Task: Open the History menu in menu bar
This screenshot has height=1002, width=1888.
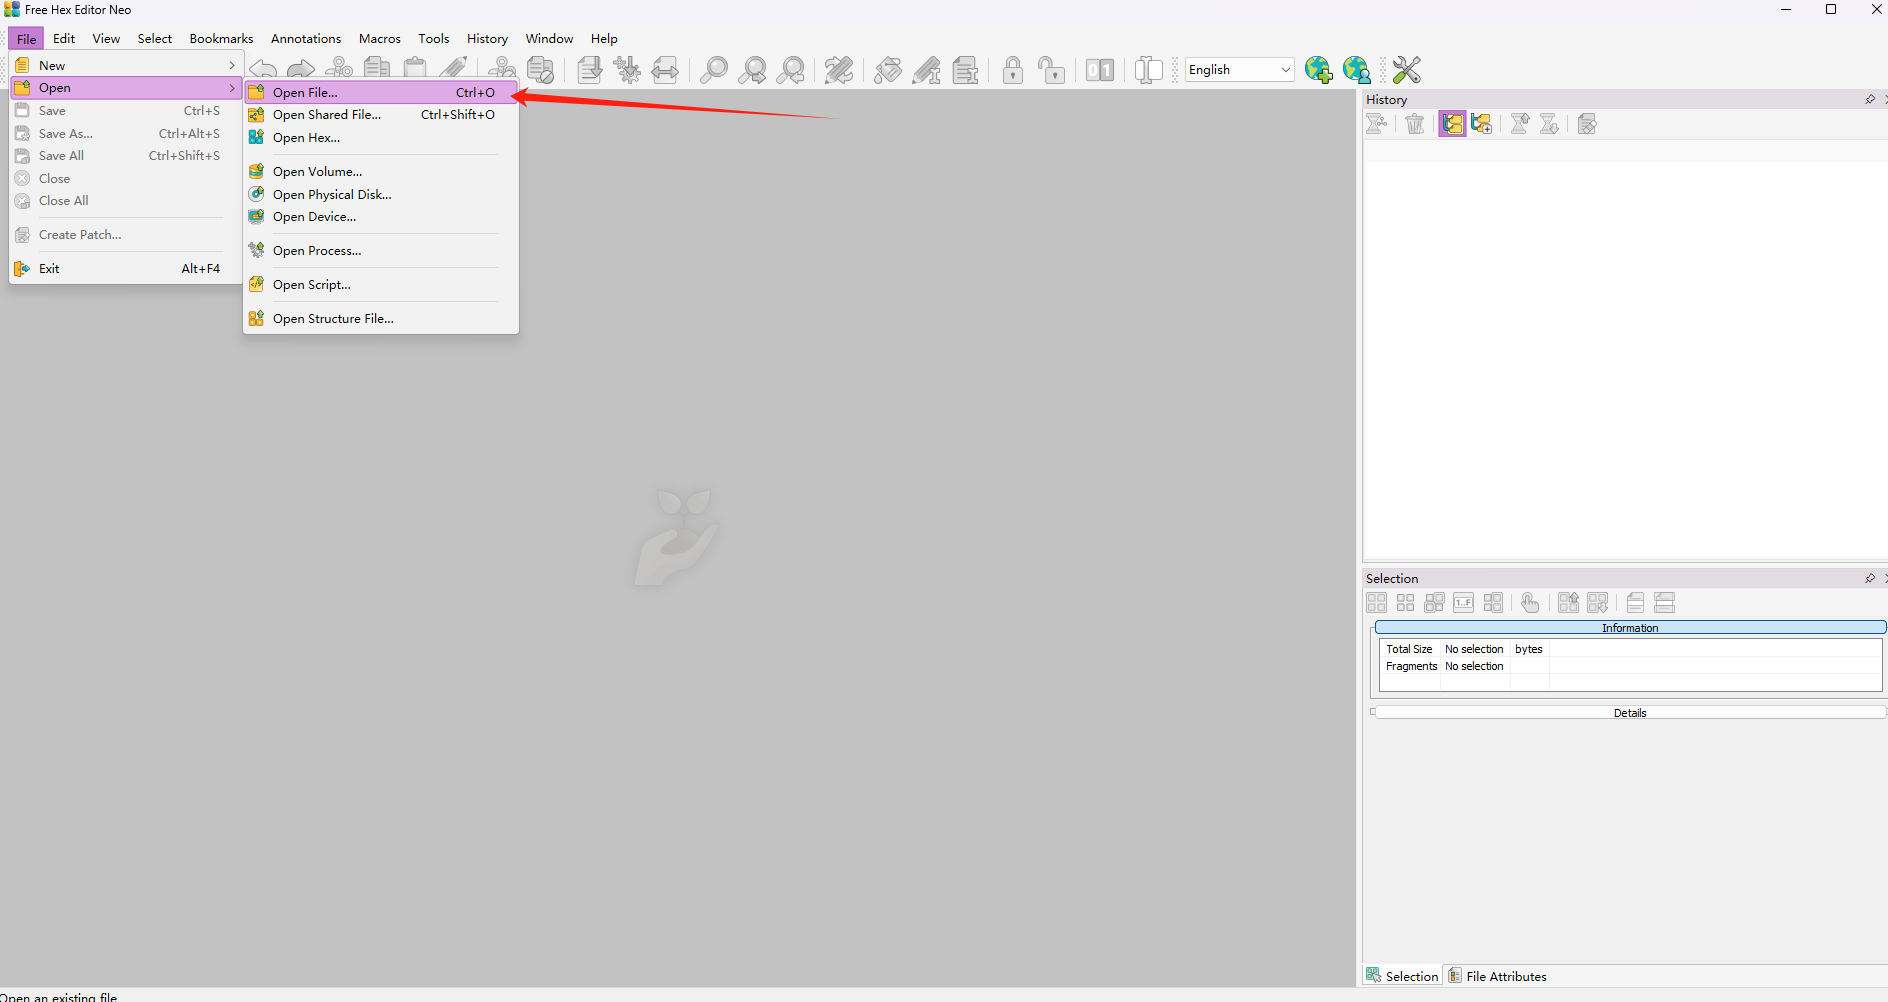Action: pos(487,39)
